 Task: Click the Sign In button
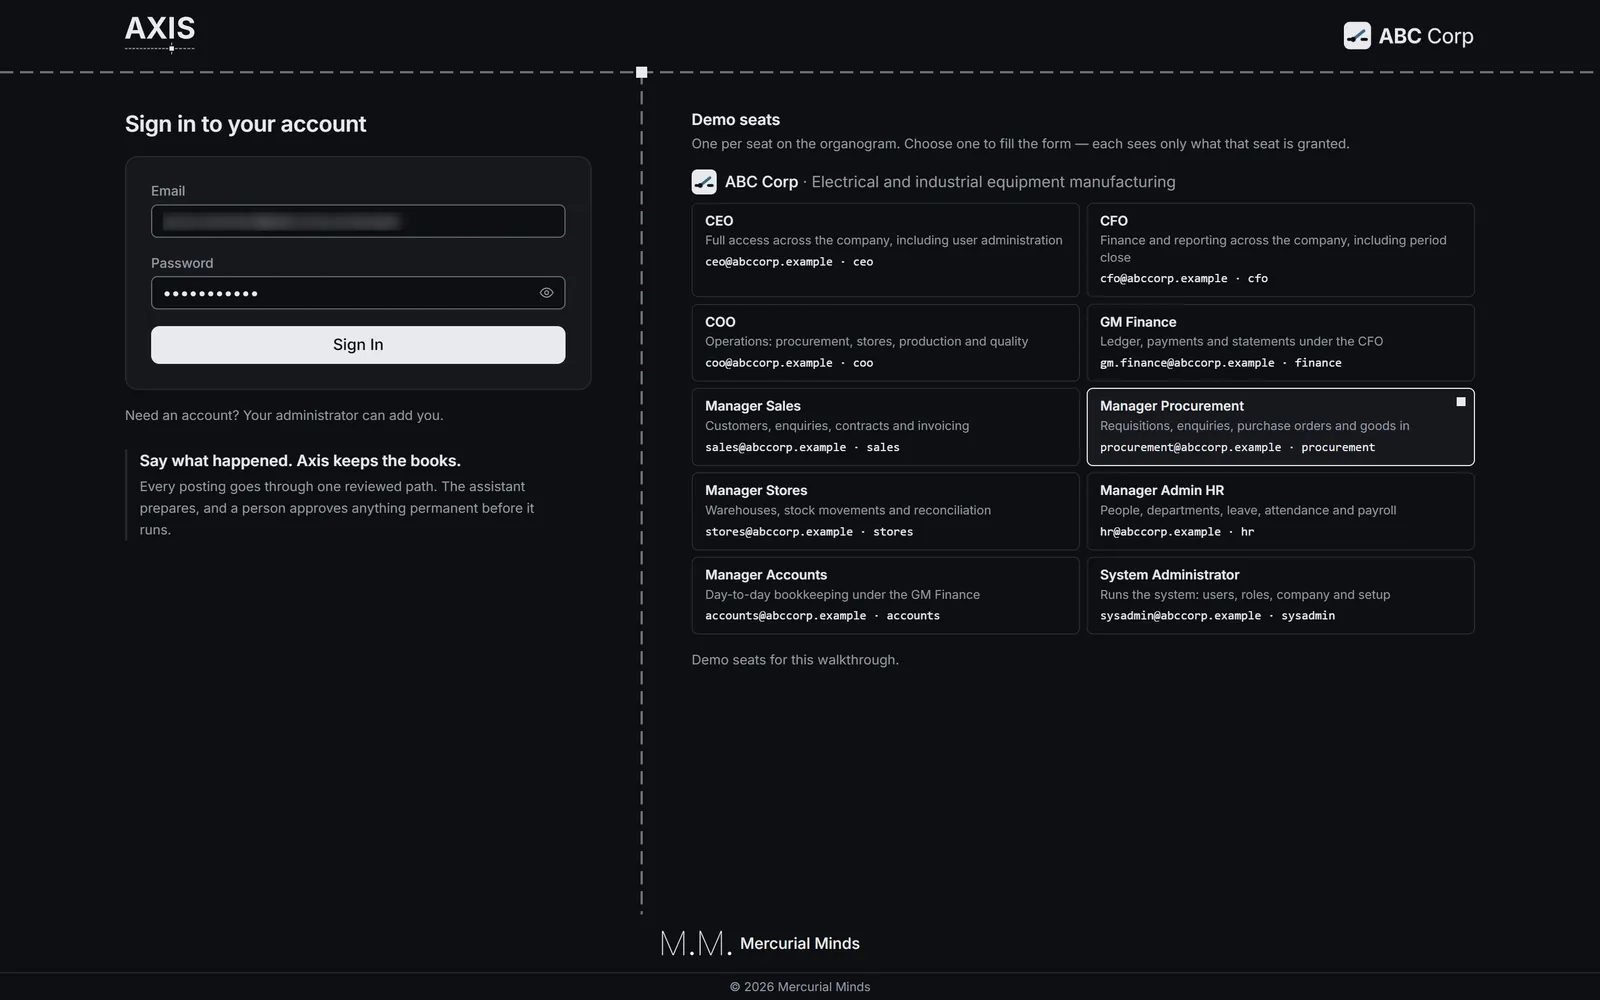tap(358, 345)
